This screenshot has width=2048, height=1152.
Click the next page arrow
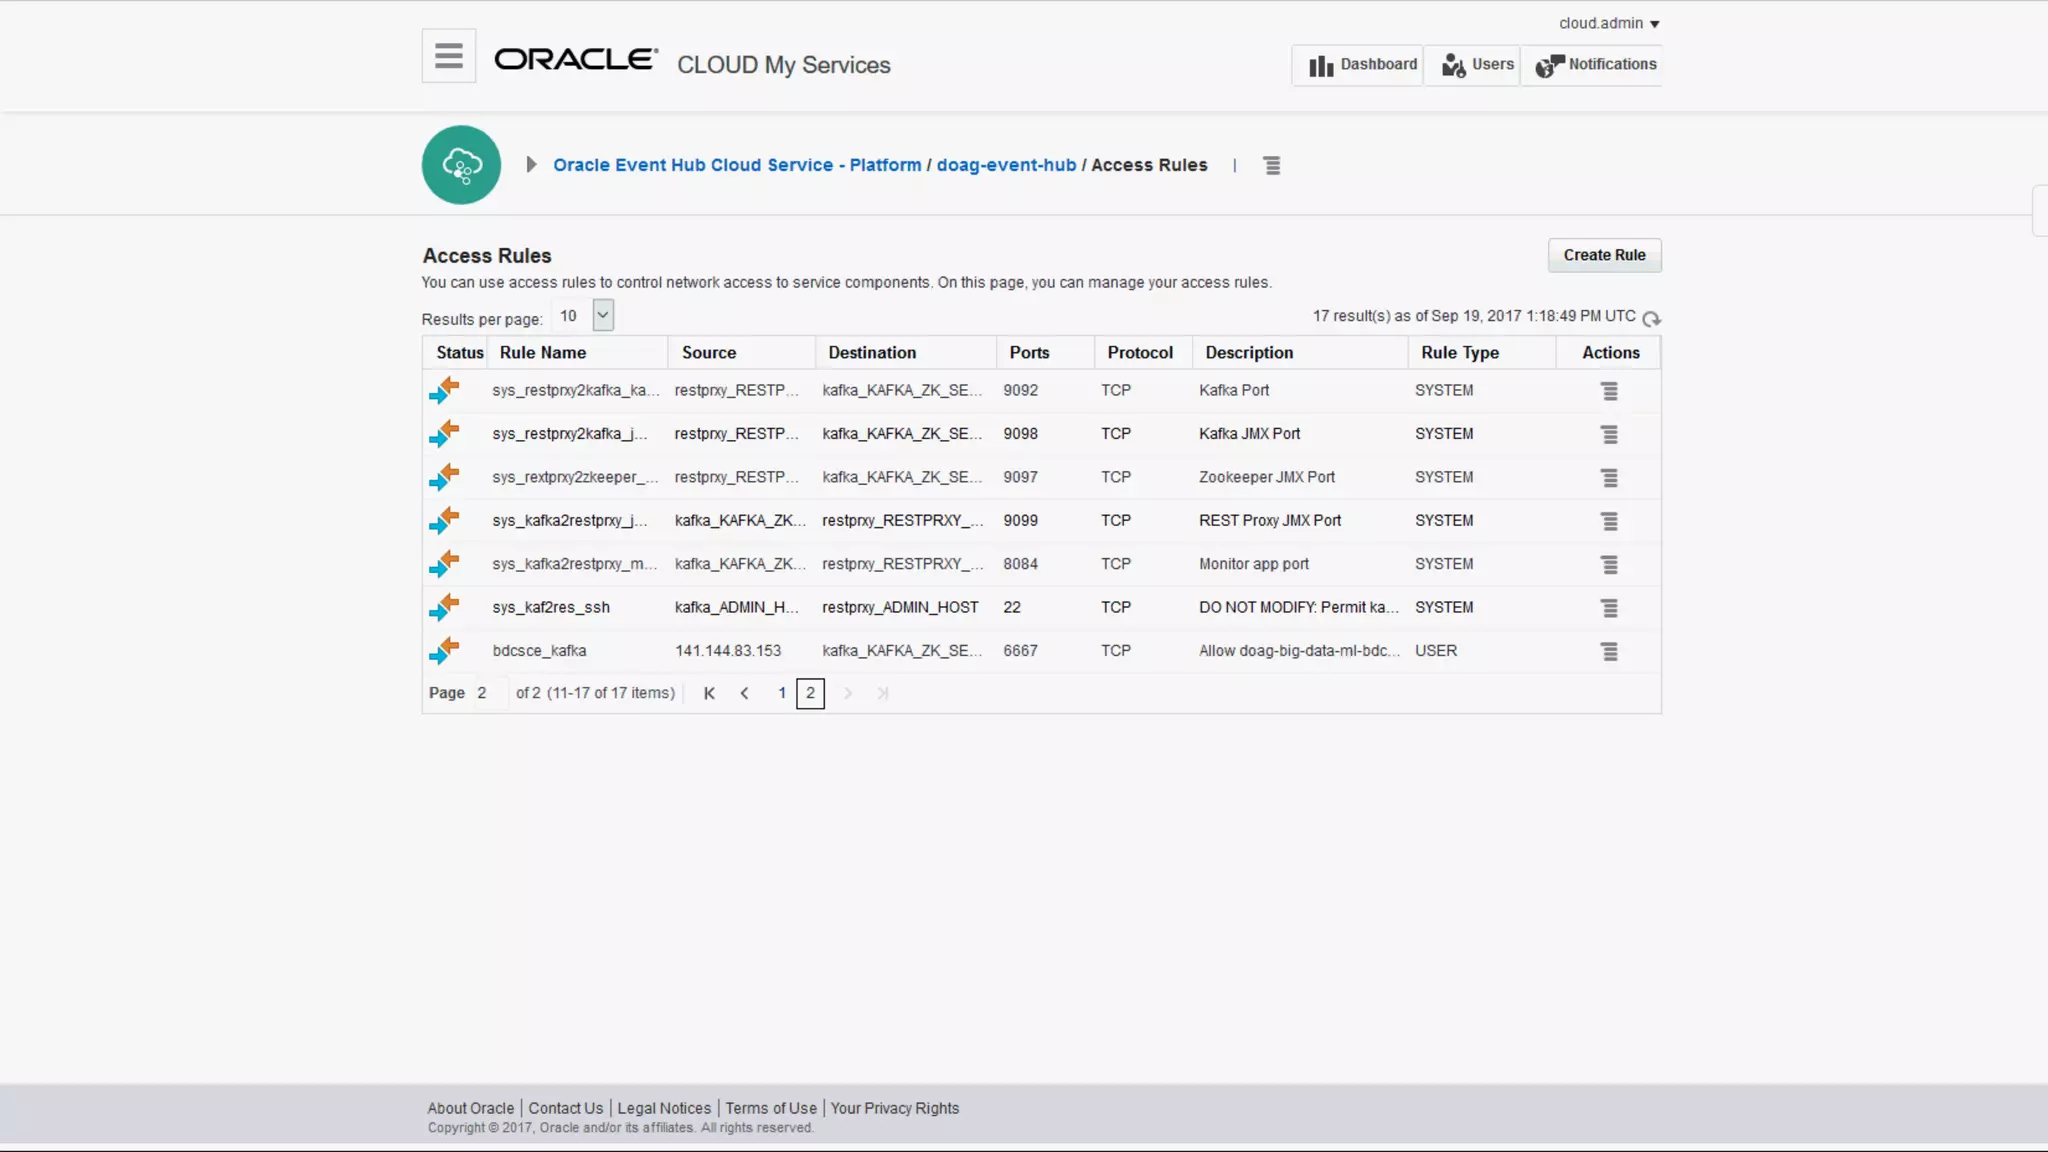(x=848, y=693)
